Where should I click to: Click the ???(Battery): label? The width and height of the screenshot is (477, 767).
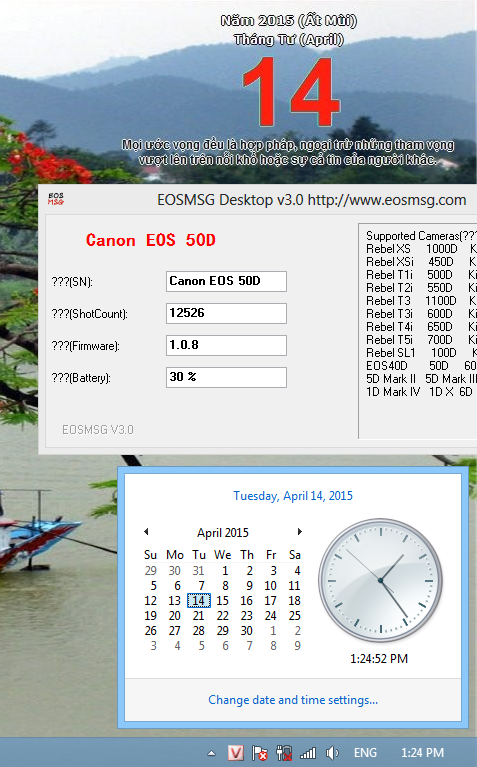81,378
